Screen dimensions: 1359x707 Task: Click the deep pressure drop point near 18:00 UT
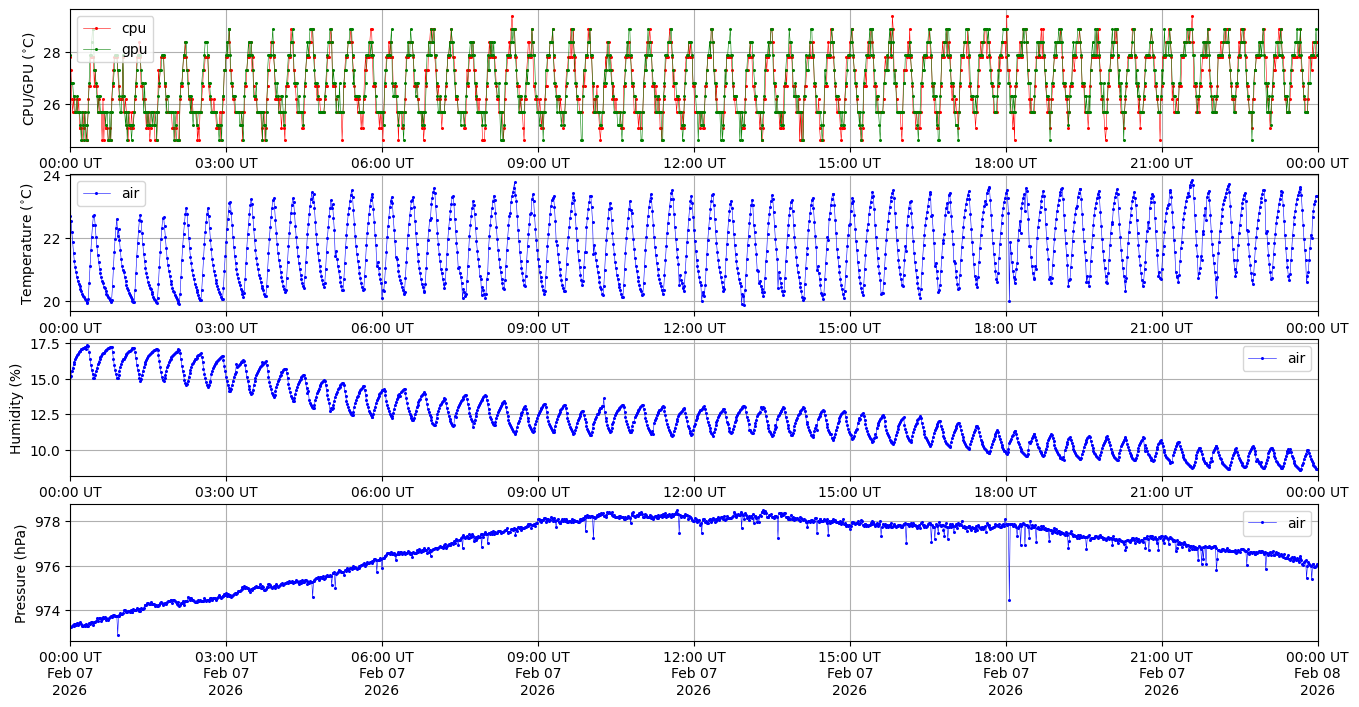[x=1009, y=600]
